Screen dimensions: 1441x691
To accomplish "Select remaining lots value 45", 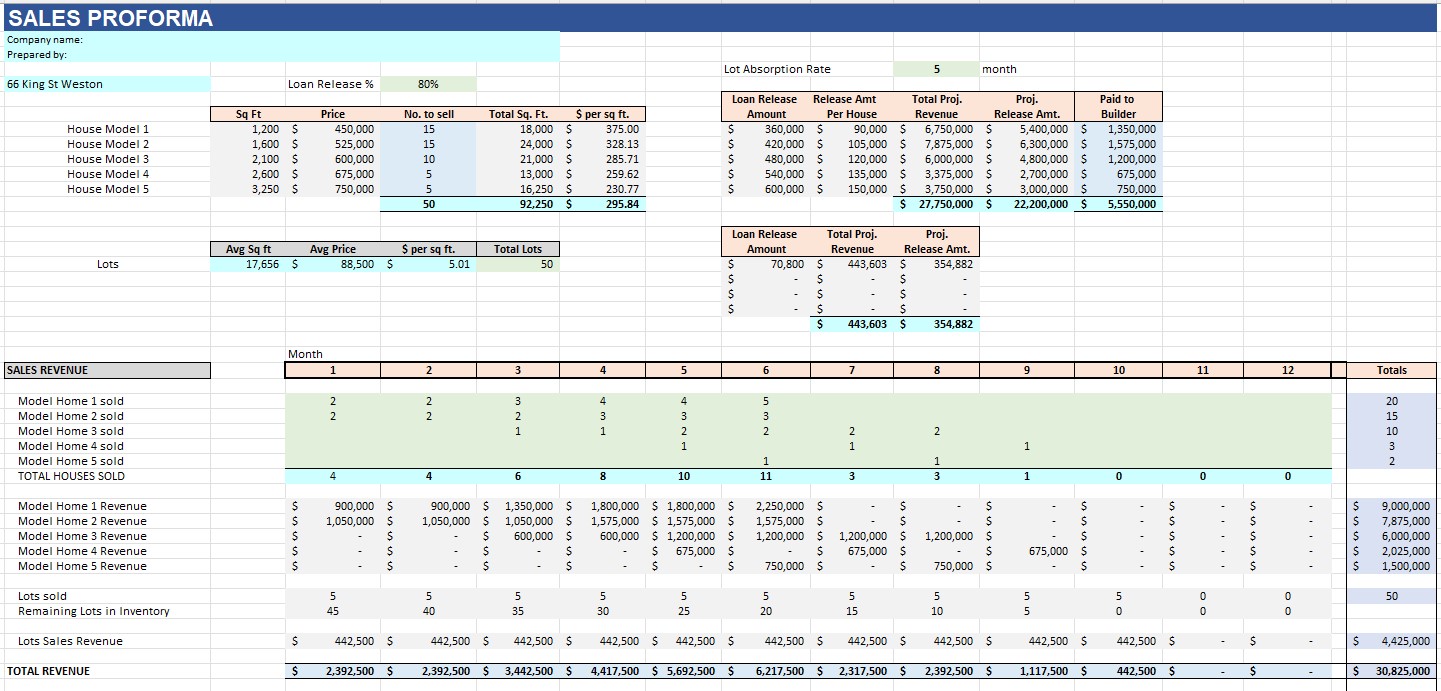I will tap(333, 611).
